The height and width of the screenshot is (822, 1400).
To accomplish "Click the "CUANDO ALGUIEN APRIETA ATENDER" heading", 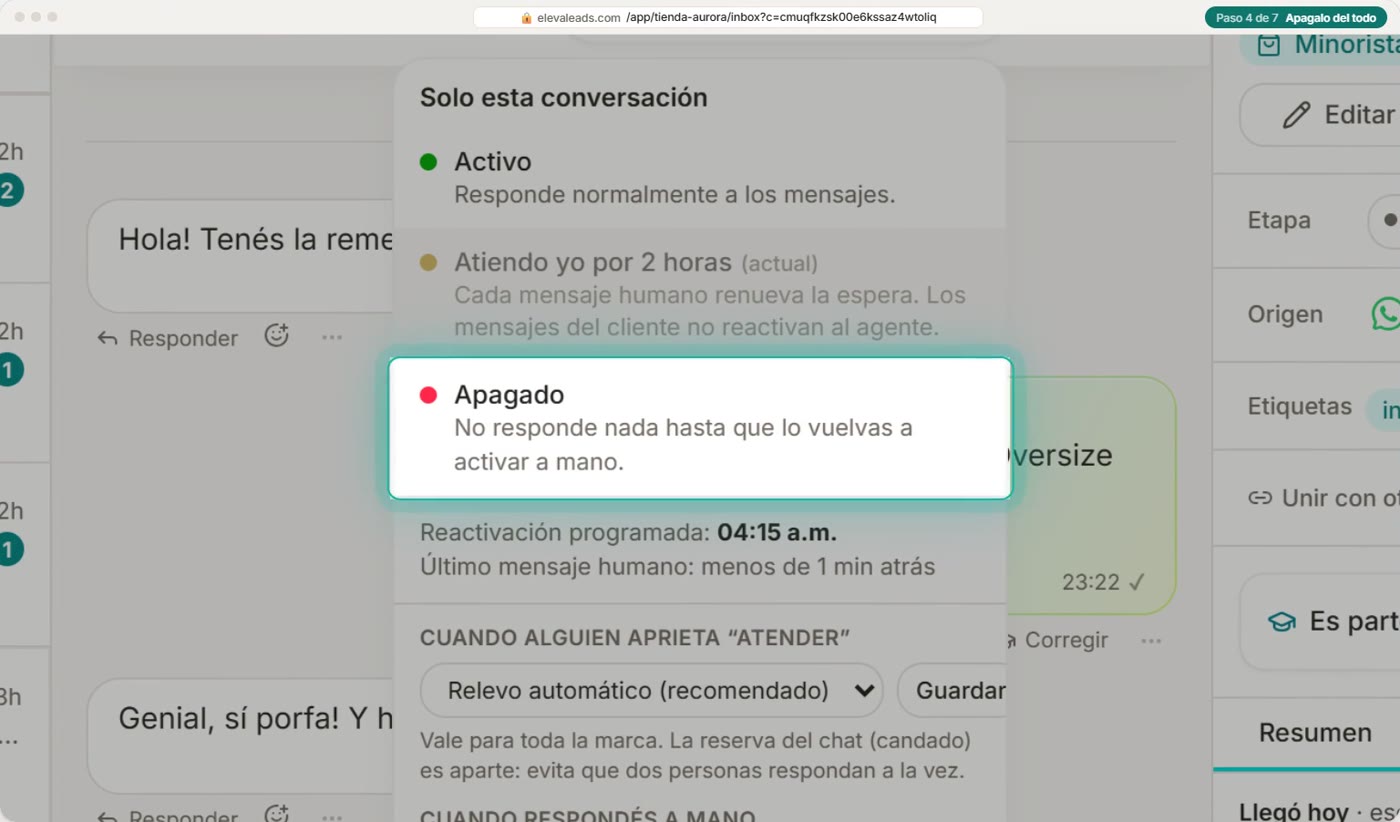I will coord(635,638).
